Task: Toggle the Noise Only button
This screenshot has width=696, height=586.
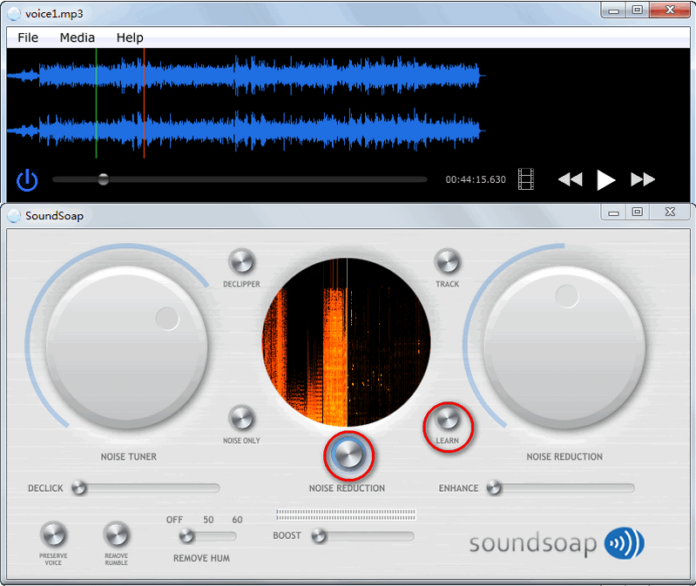Action: 242,418
